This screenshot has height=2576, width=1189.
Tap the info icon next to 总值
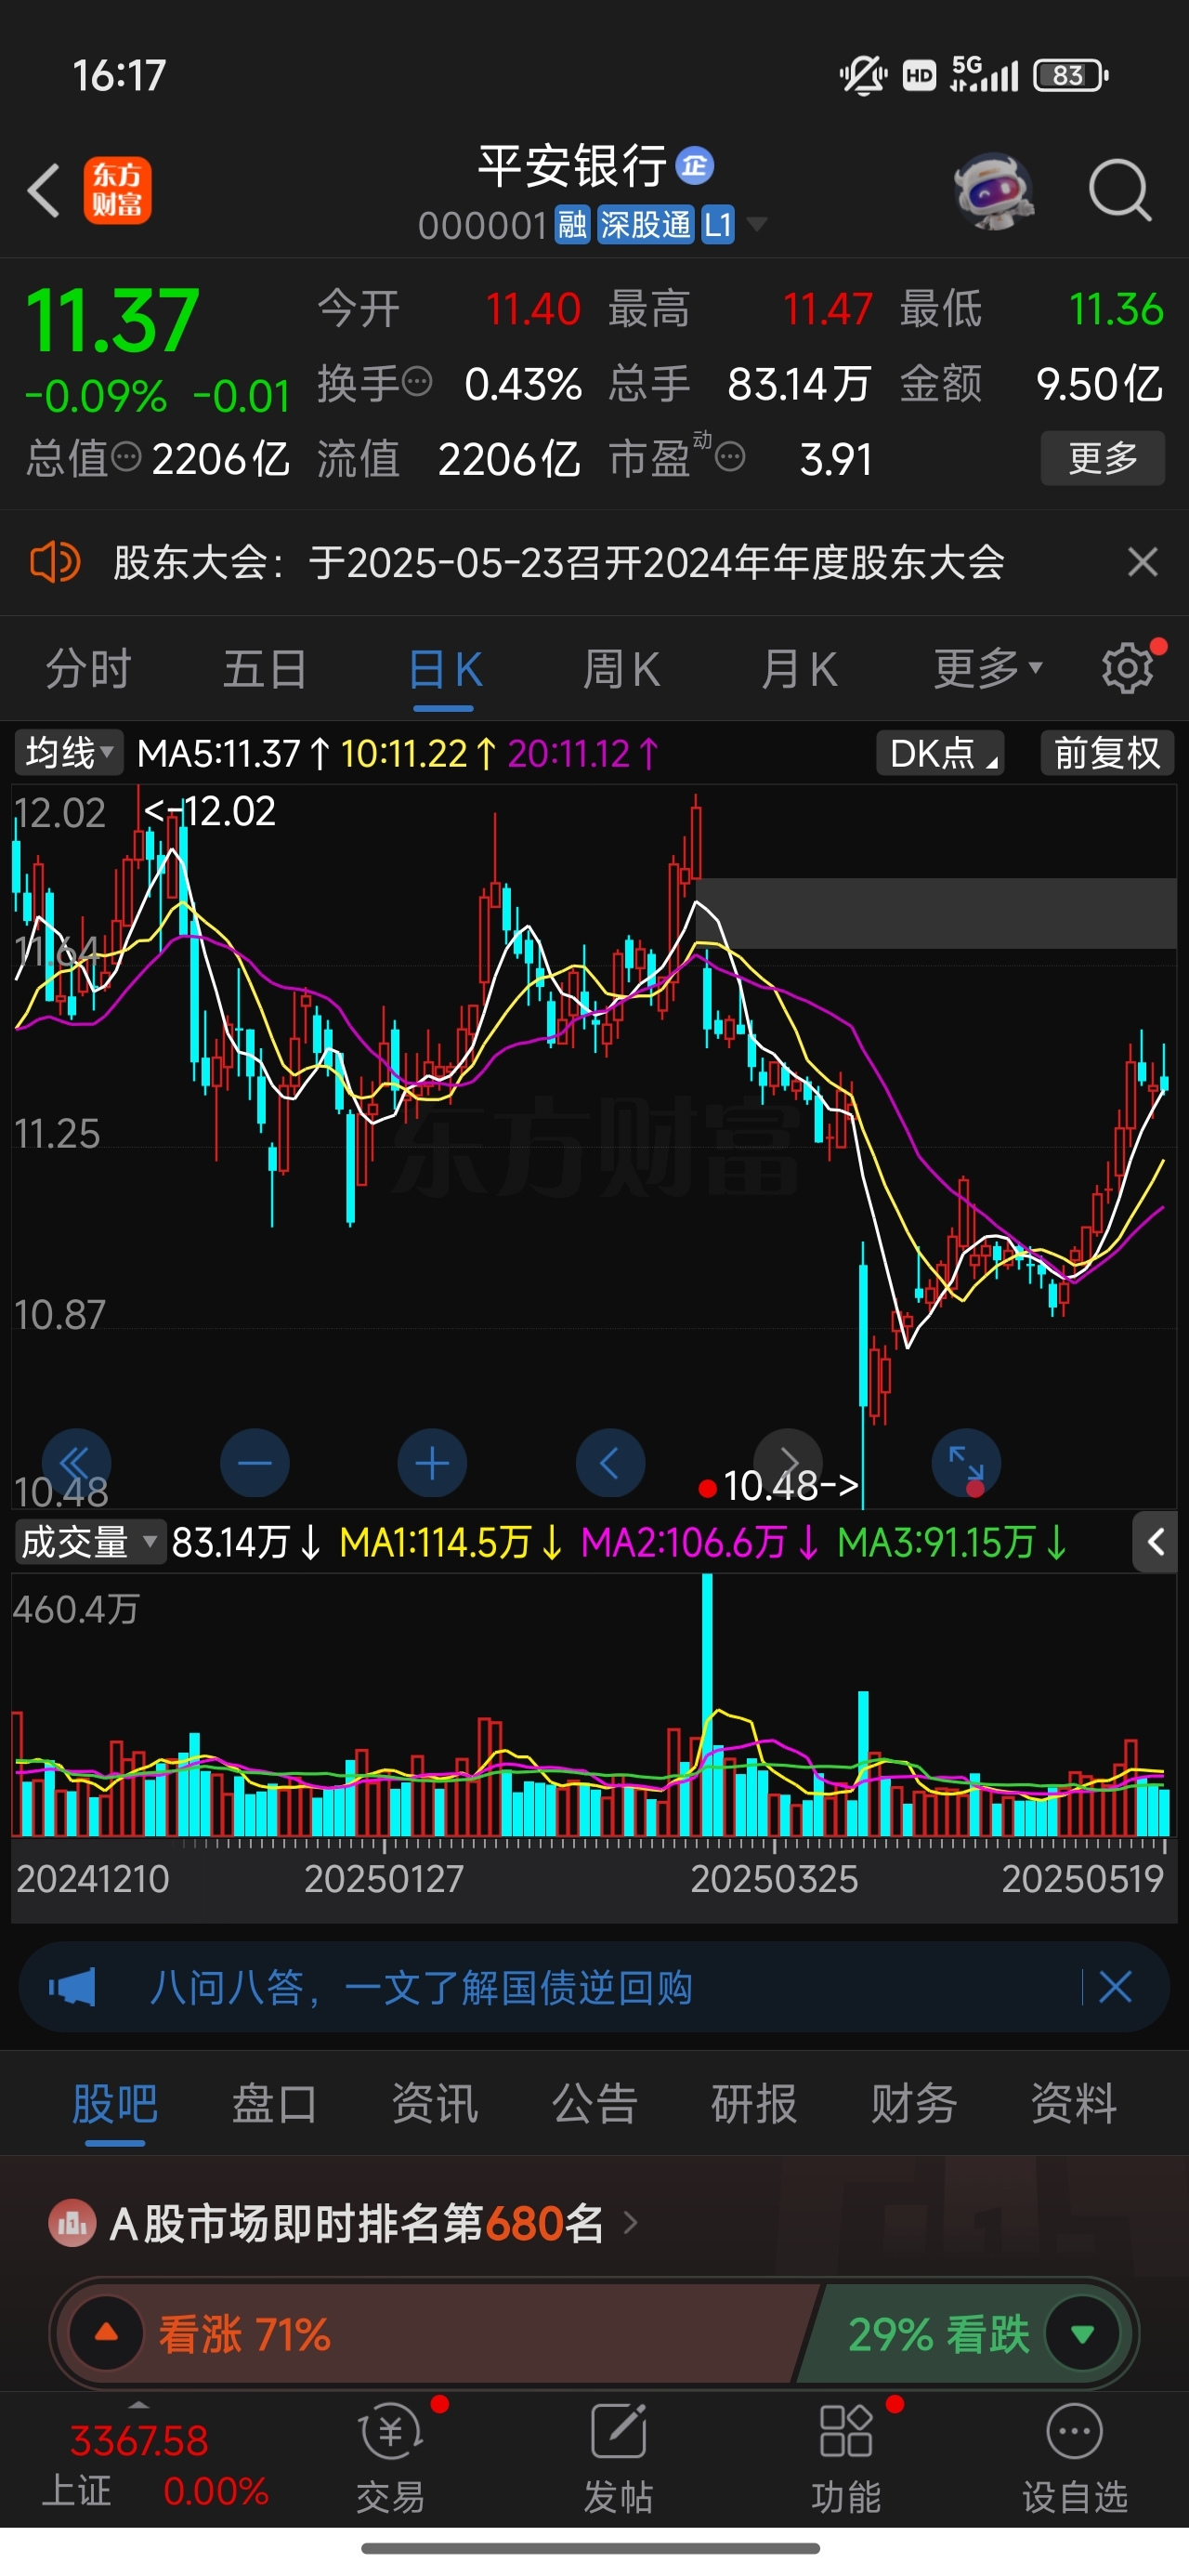tap(126, 457)
